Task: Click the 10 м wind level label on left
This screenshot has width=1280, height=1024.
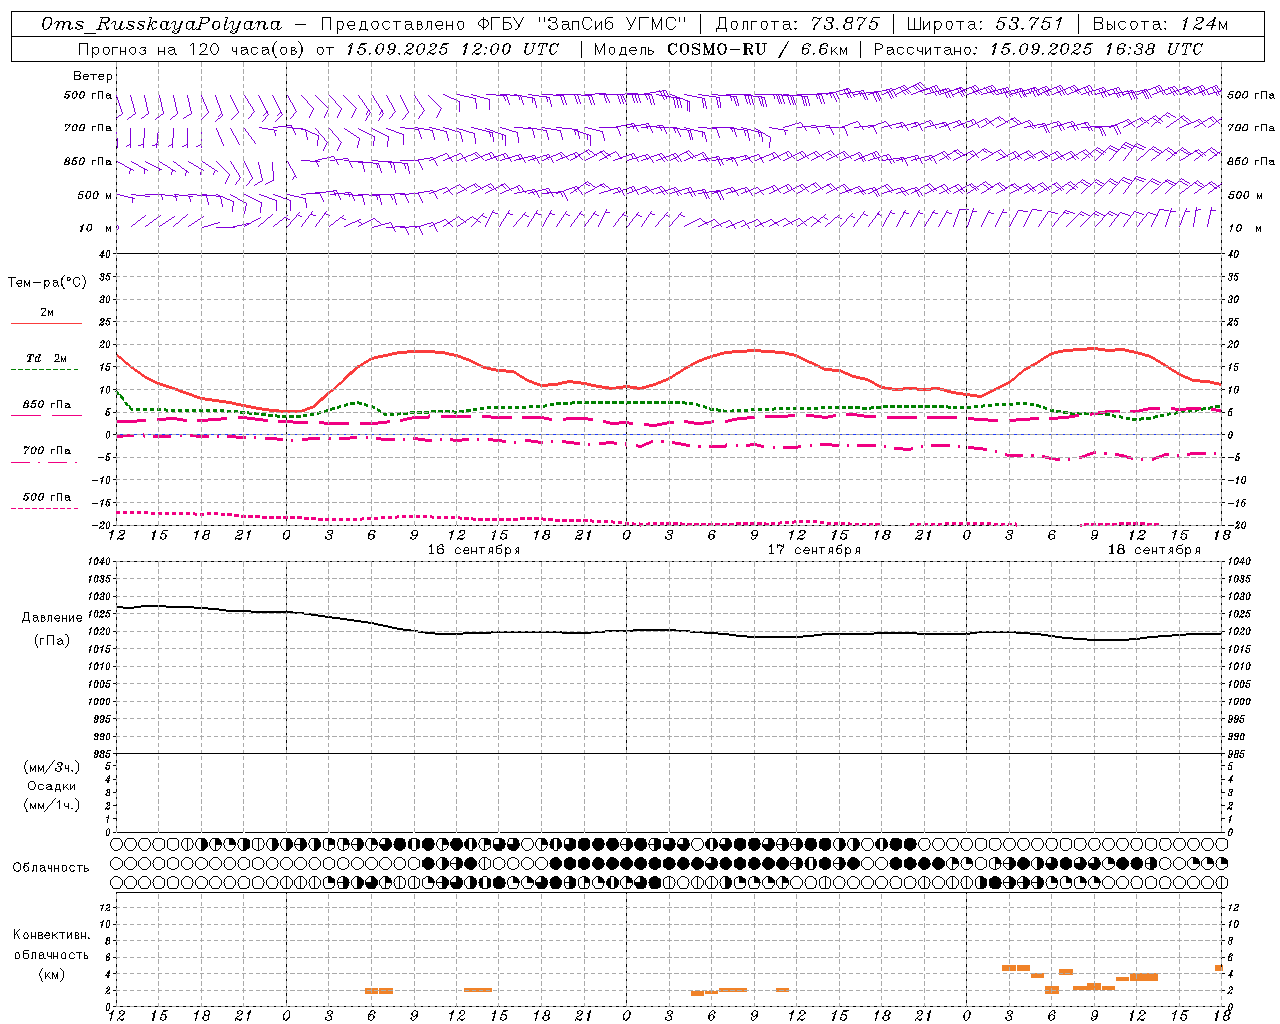Action: (96, 228)
